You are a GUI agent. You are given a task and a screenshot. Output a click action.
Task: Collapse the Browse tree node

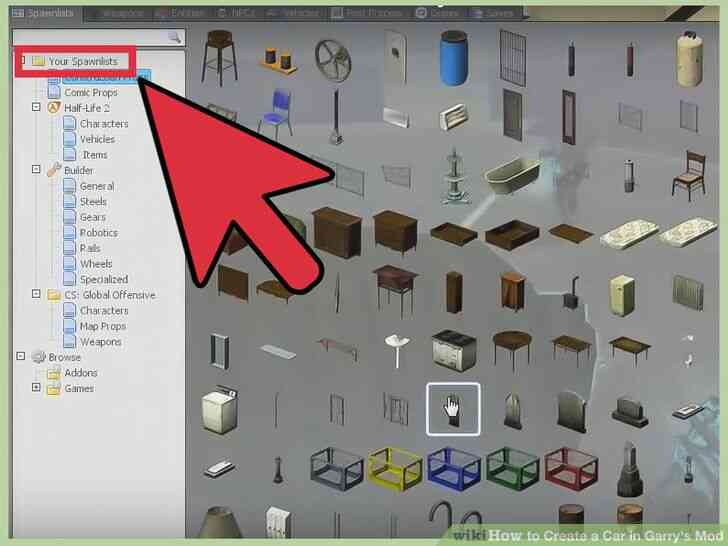click(x=21, y=357)
